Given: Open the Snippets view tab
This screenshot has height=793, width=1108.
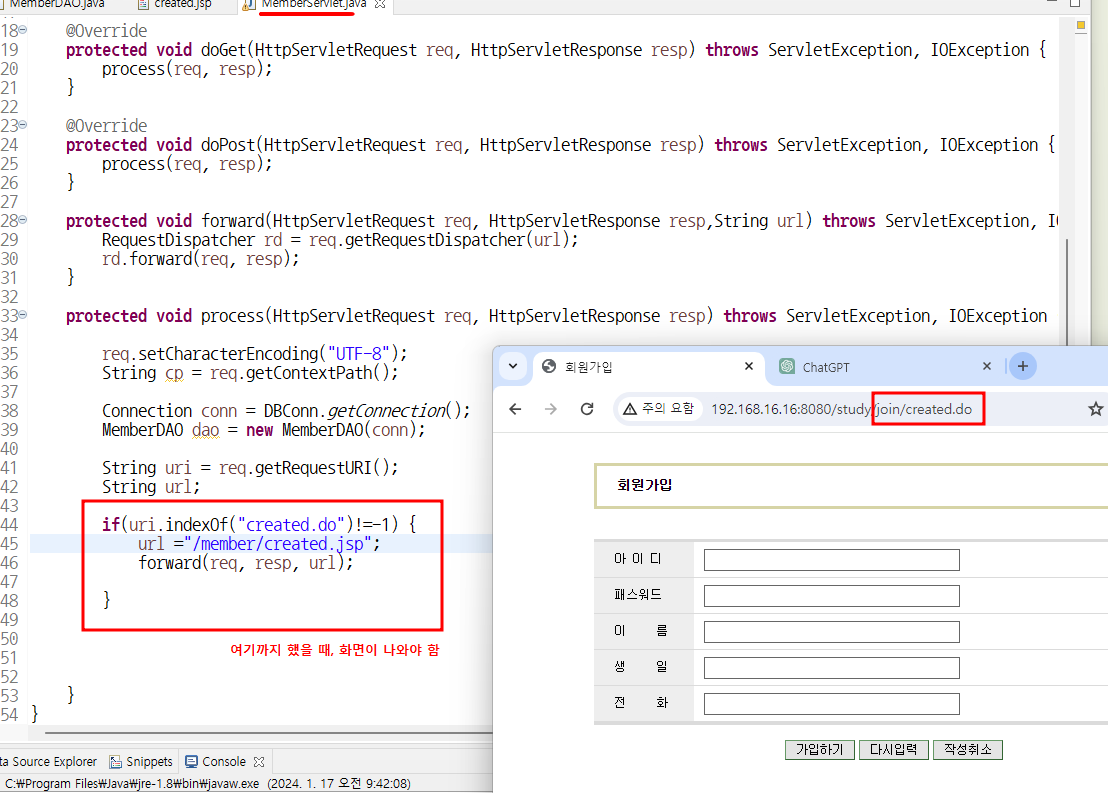Looking at the screenshot, I should coord(141,761).
